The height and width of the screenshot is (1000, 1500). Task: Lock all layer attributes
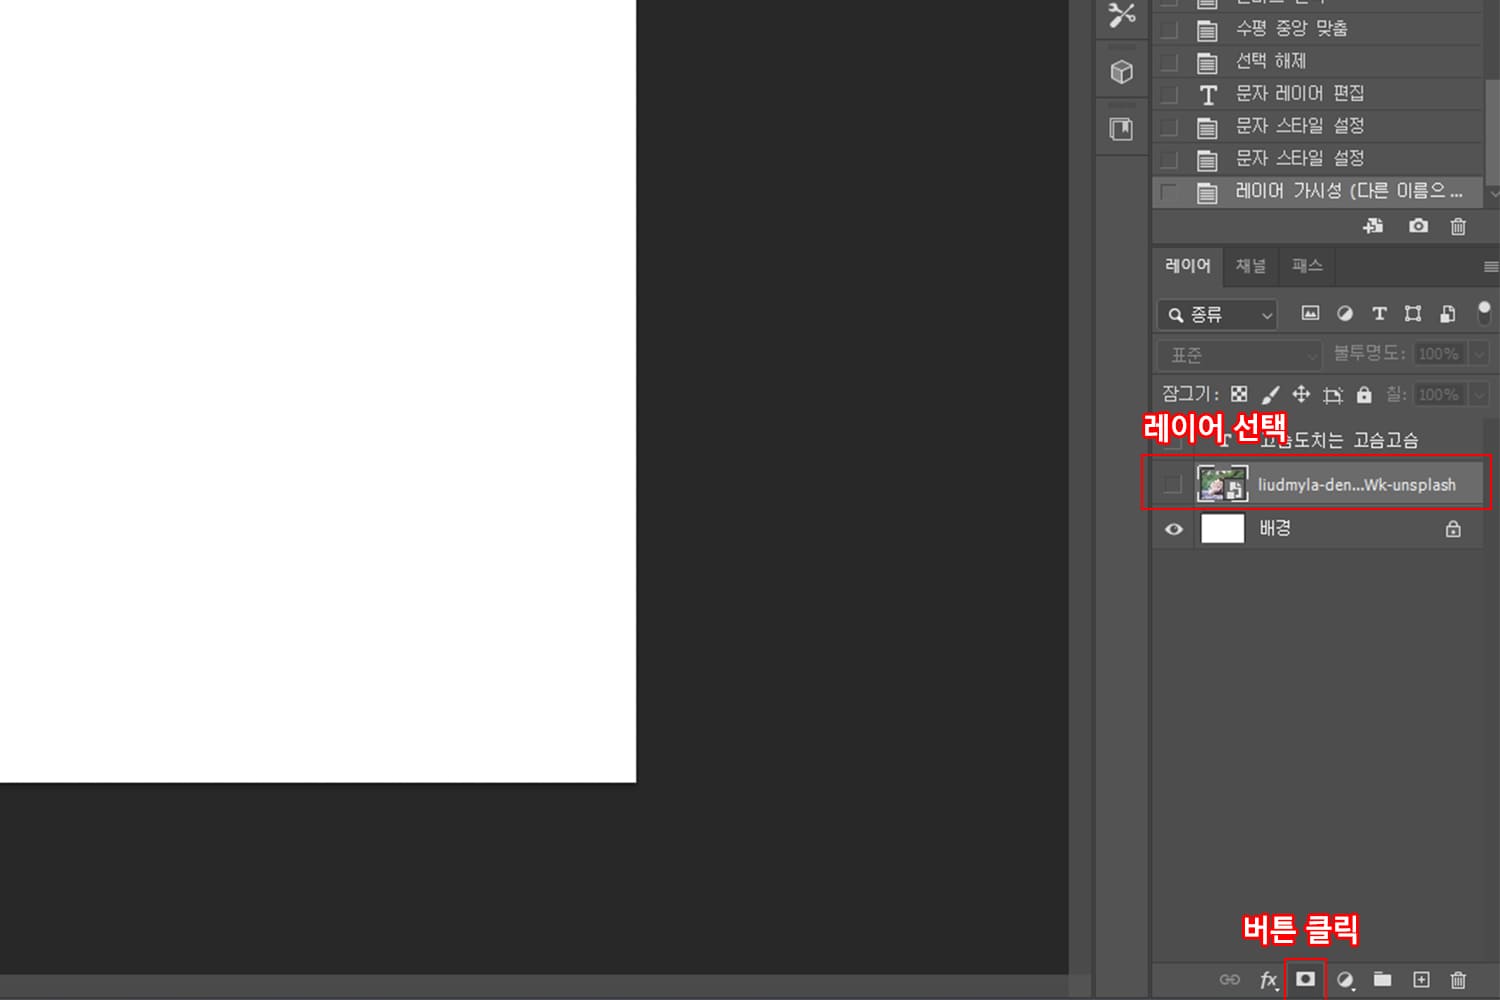pyautogui.click(x=1364, y=394)
